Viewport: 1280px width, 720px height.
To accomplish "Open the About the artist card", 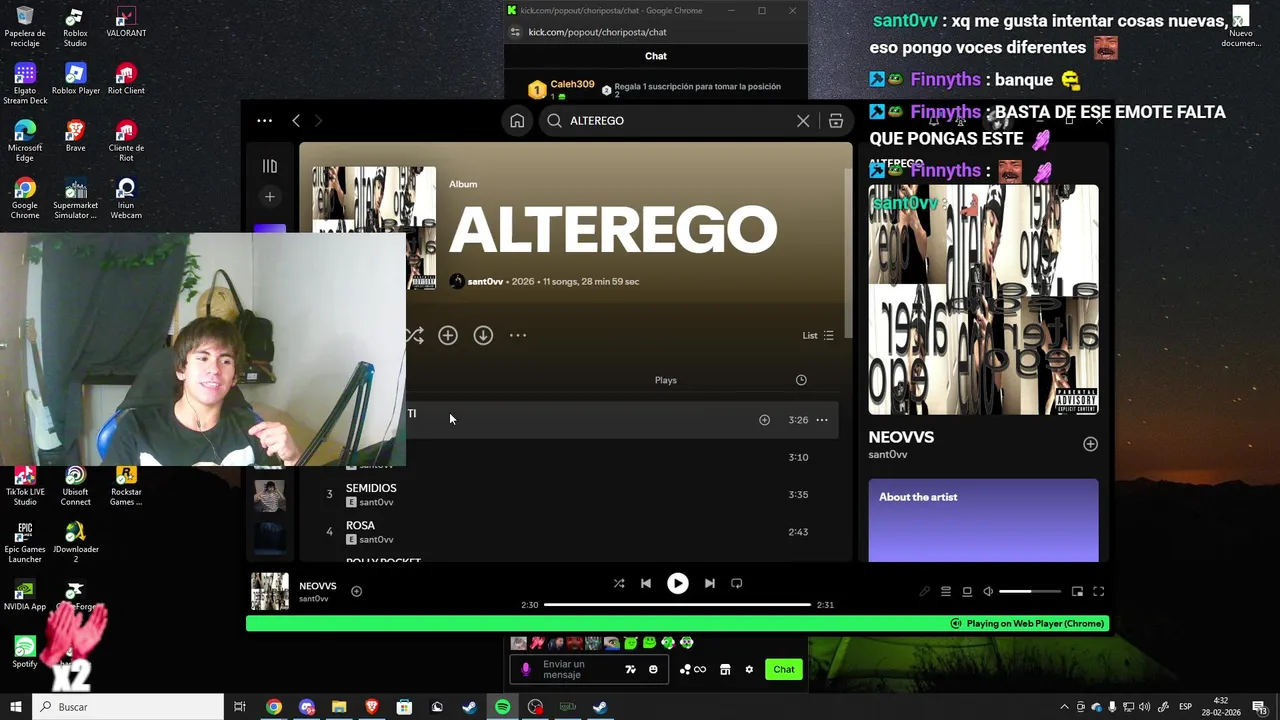I will (x=983, y=521).
